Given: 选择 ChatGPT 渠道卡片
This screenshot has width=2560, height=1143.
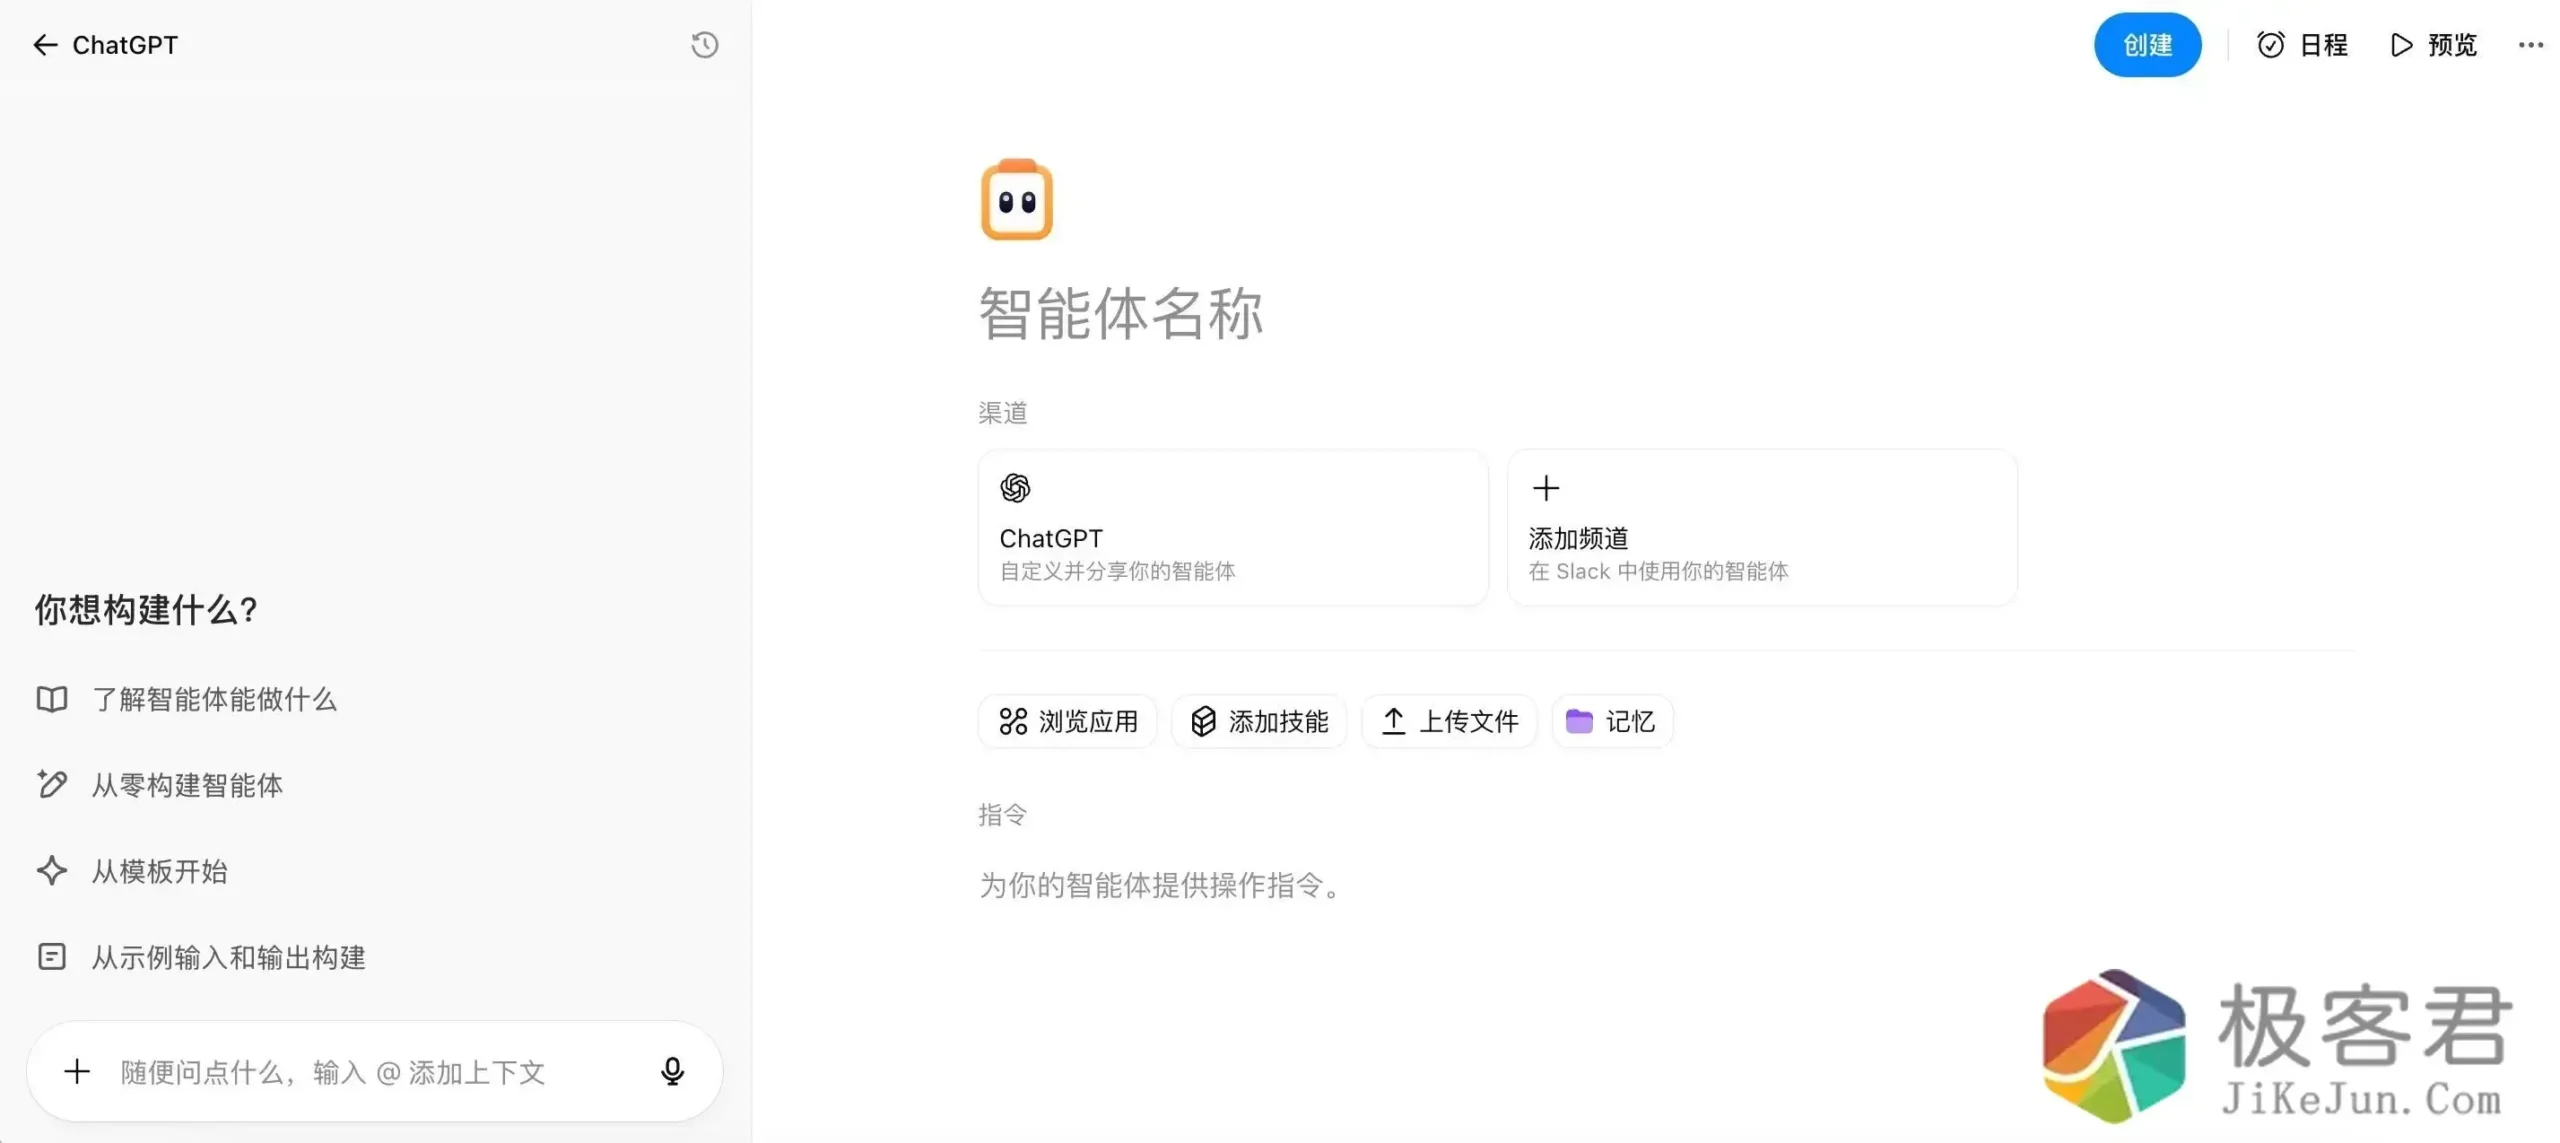Looking at the screenshot, I should coord(1232,527).
